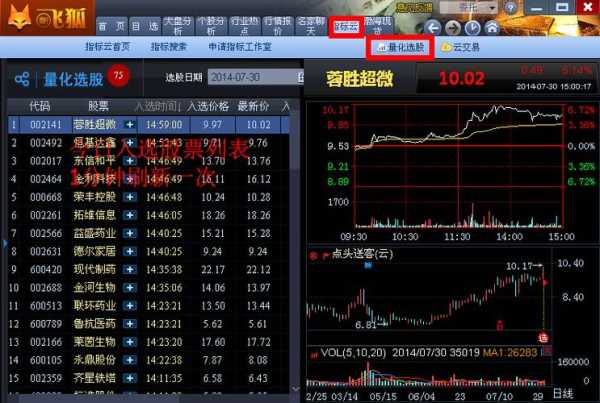The width and height of the screenshot is (600, 403).
Task: Click plus icon beside 现代制药
Action: click(x=130, y=269)
